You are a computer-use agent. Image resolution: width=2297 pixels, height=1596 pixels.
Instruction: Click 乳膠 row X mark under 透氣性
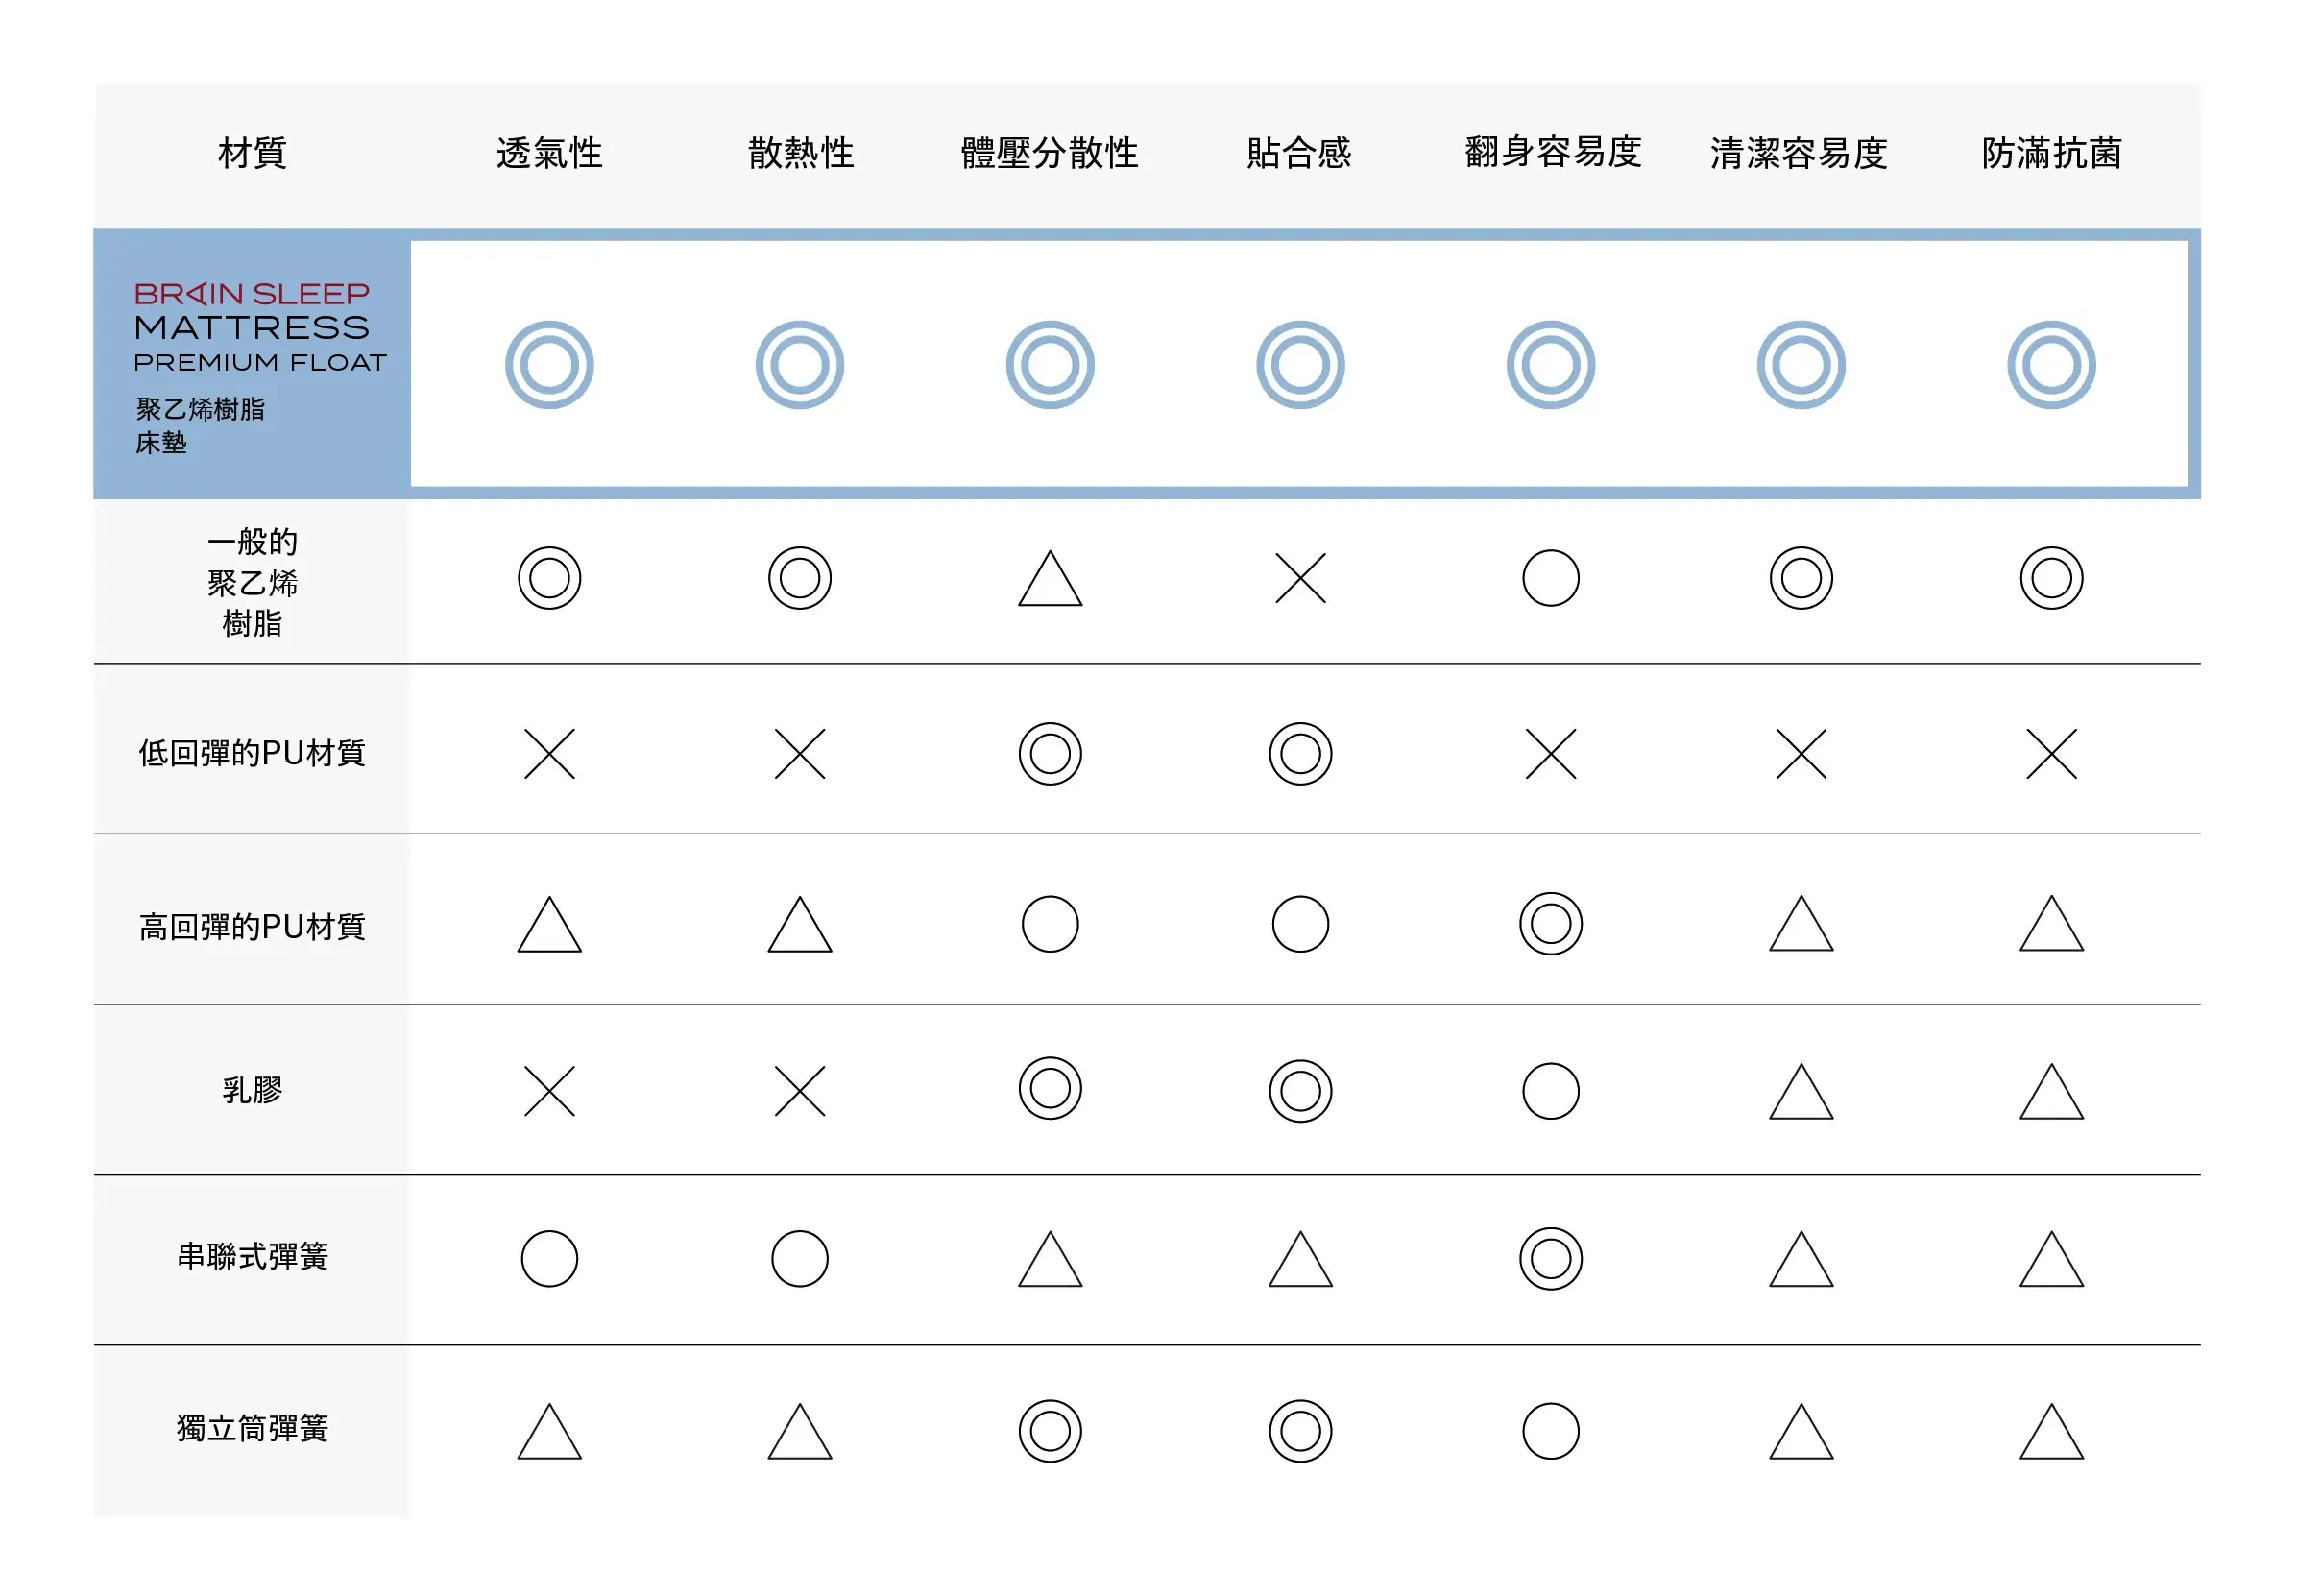549,1090
